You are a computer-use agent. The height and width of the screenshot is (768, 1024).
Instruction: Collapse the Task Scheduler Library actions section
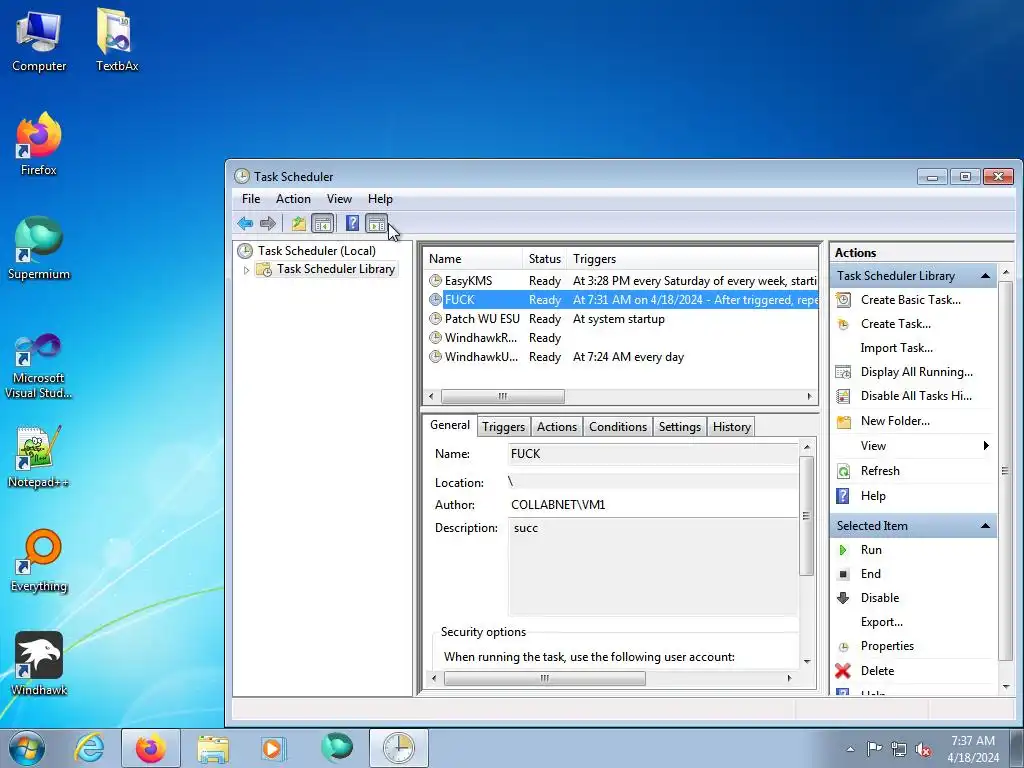(985, 276)
